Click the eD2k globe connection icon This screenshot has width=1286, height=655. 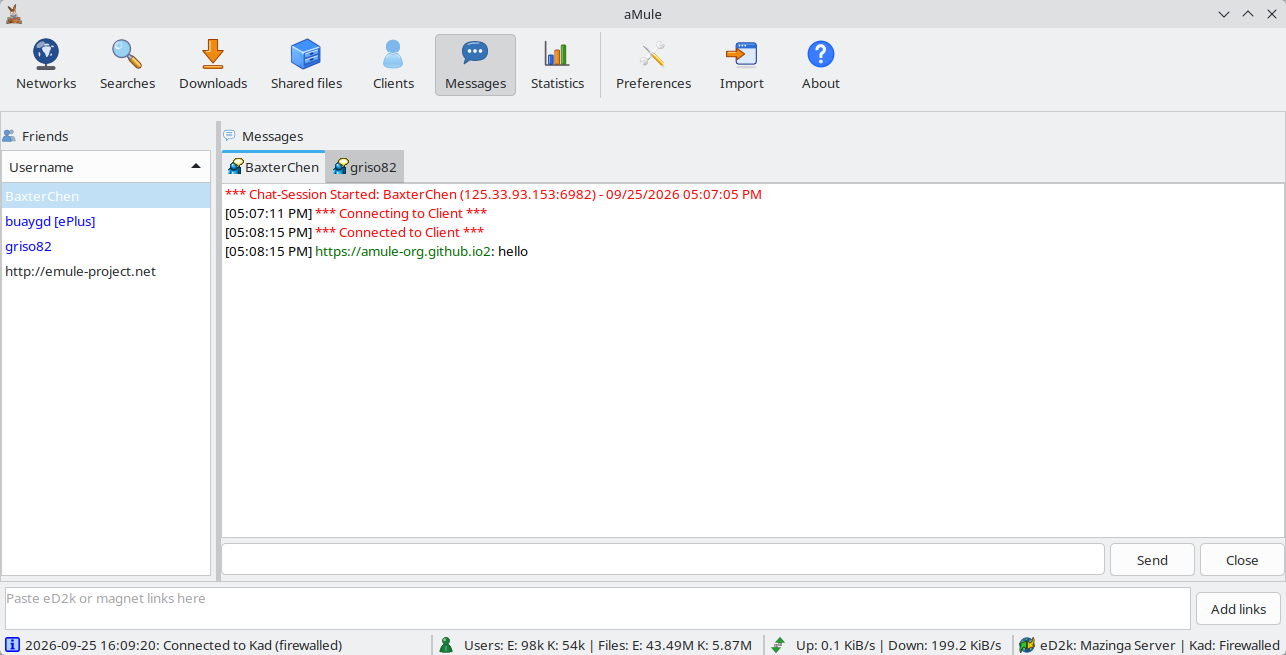(1026, 645)
